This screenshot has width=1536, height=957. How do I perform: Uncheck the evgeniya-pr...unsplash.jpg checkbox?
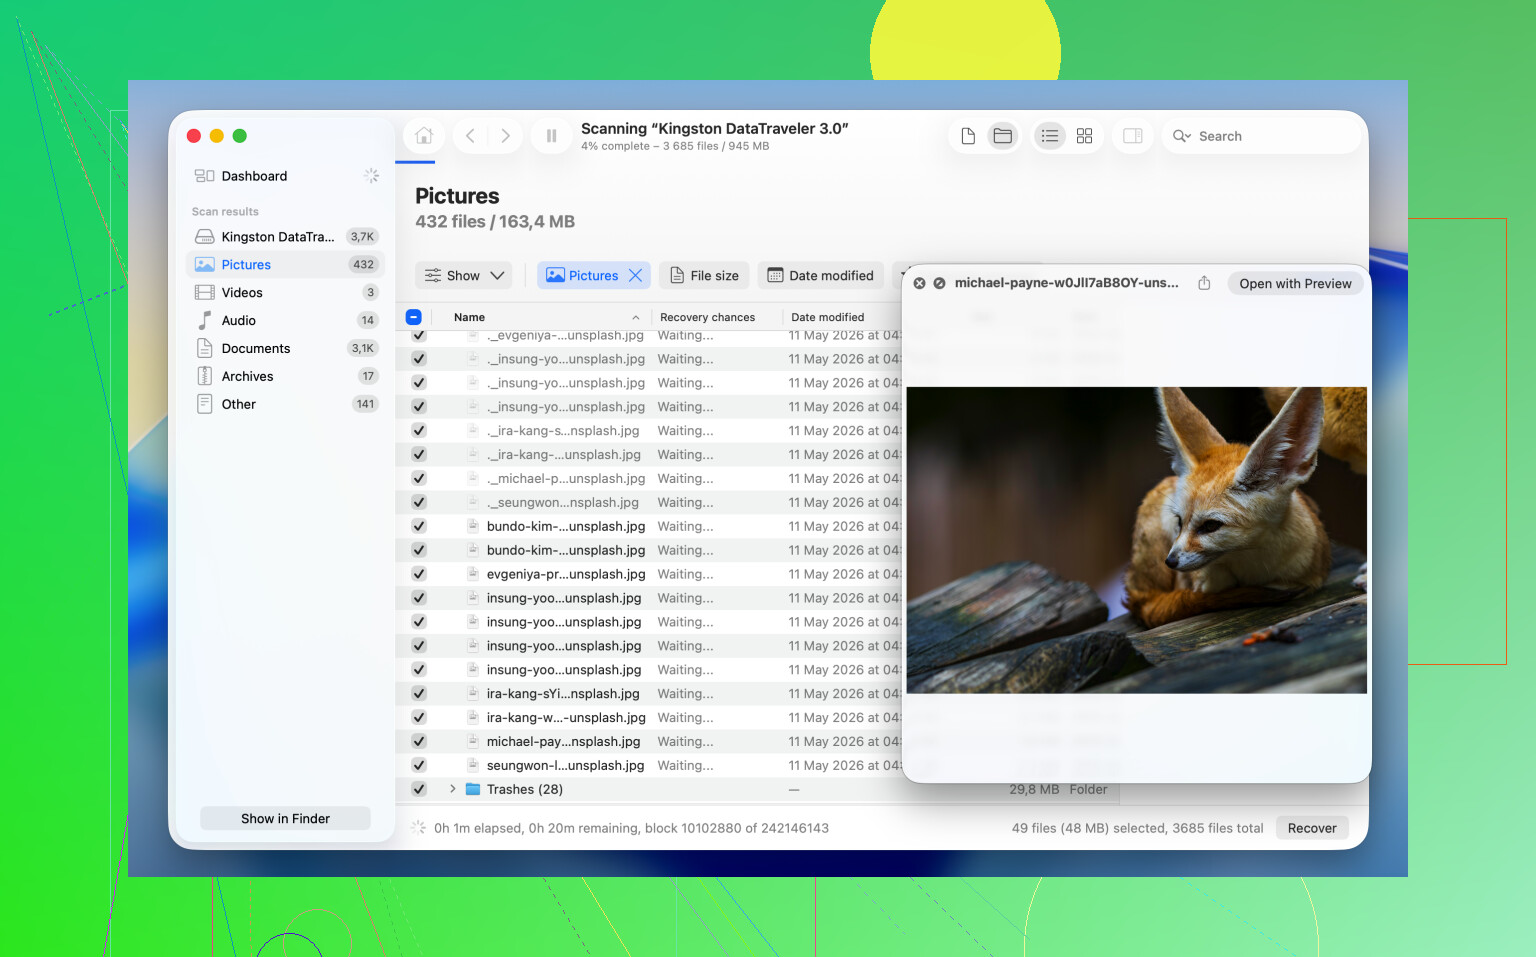click(x=419, y=575)
